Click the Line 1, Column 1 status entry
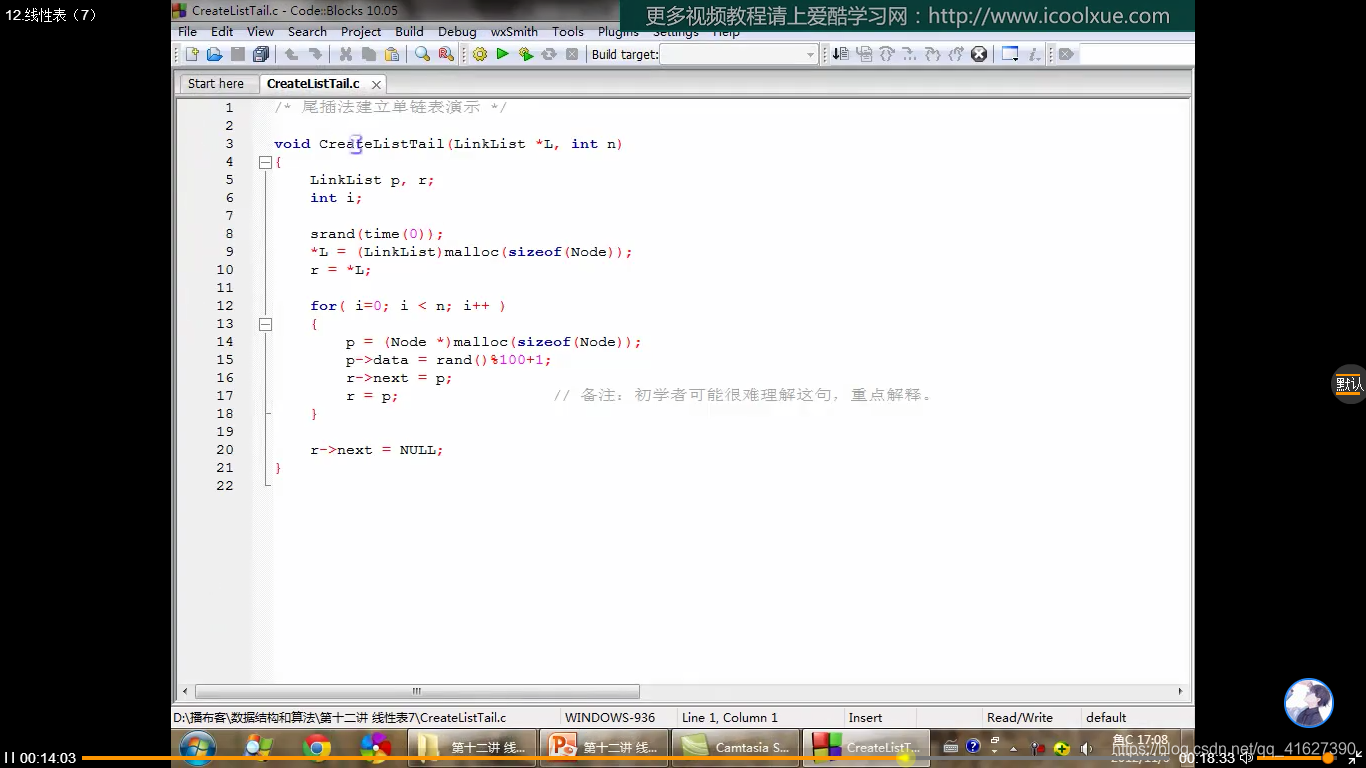This screenshot has height=768, width=1366. [x=730, y=717]
